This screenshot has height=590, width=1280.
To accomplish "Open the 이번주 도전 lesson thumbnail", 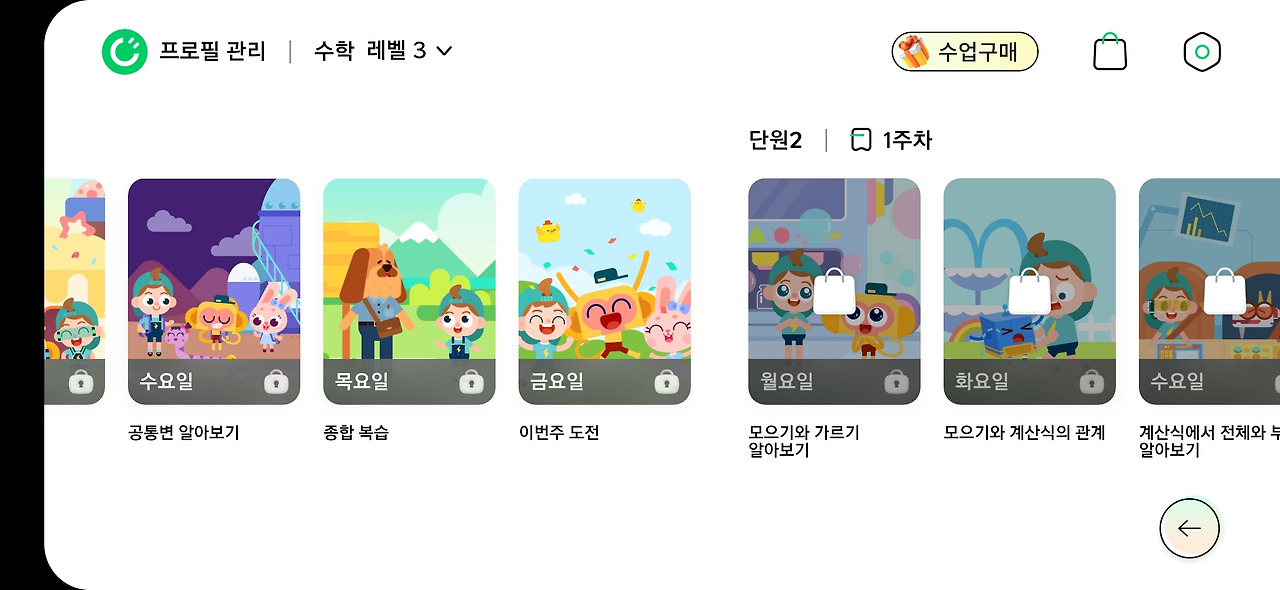I will 604,291.
